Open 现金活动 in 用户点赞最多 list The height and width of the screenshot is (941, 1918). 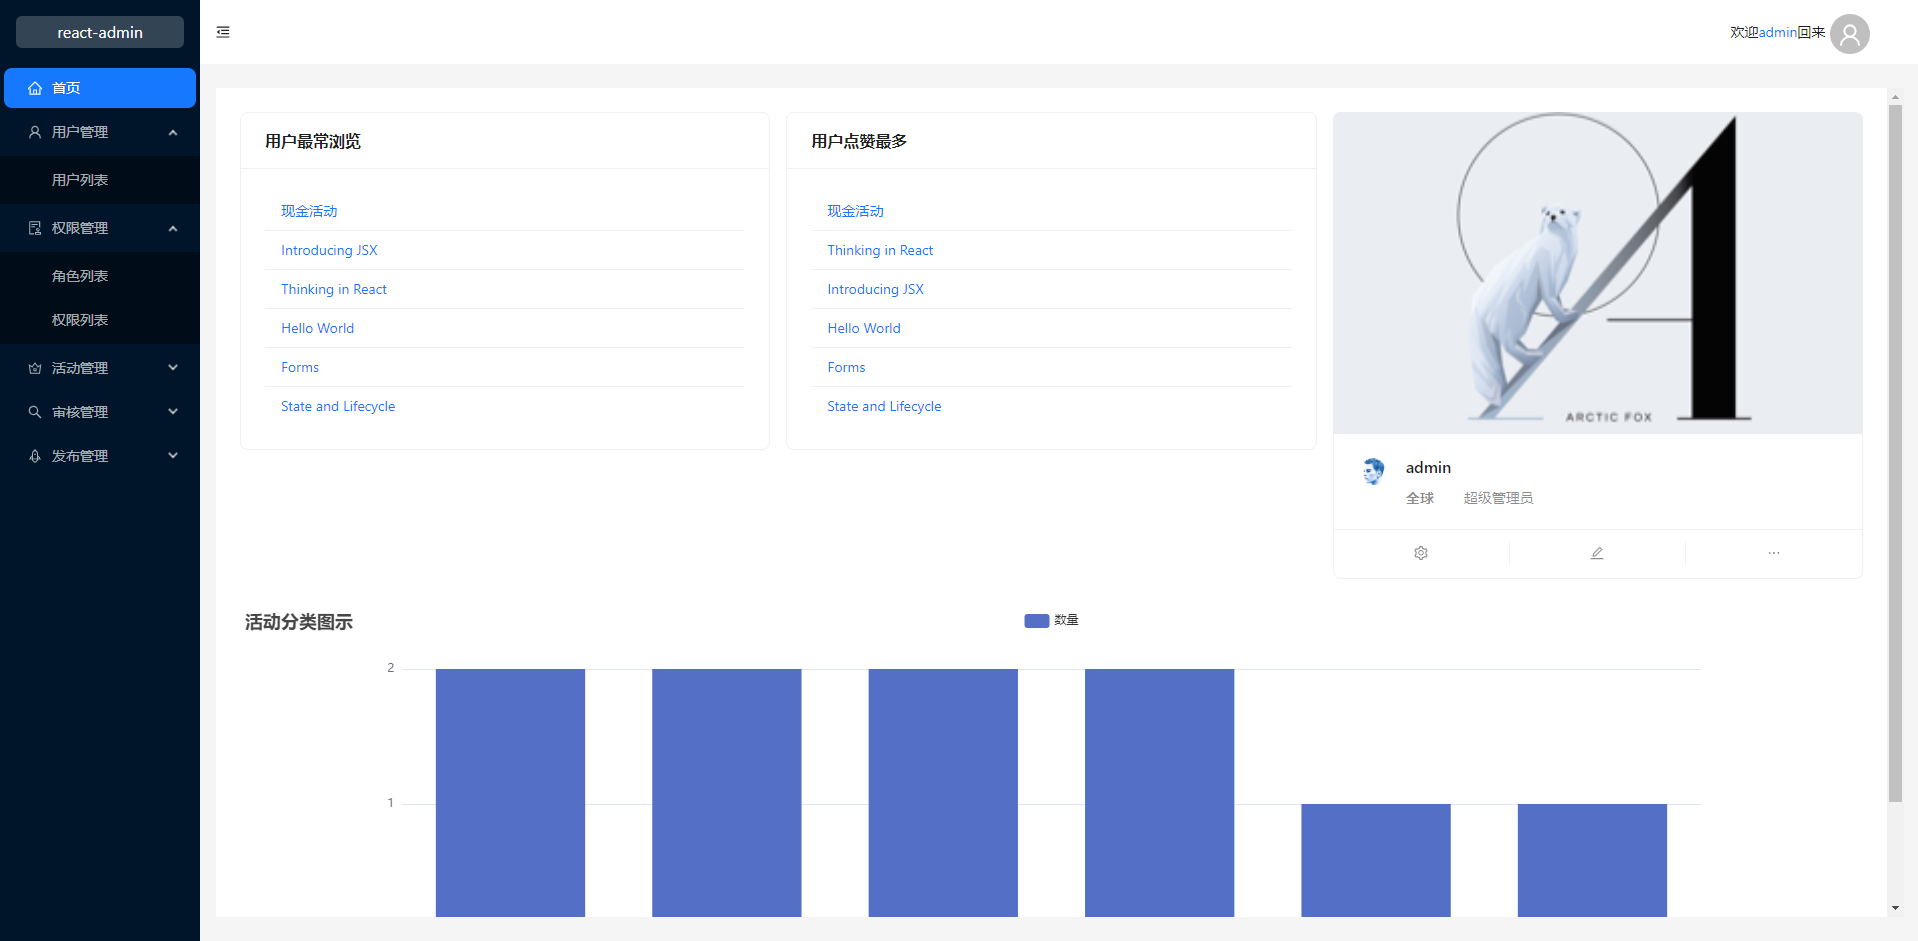pyautogui.click(x=855, y=211)
